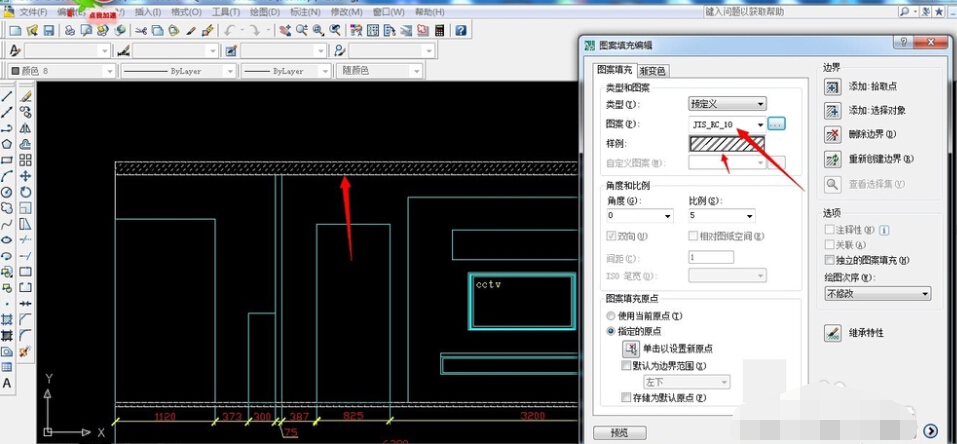
Task: Click Add: Pick Points icon (添加:拾取点)
Action: 833,87
